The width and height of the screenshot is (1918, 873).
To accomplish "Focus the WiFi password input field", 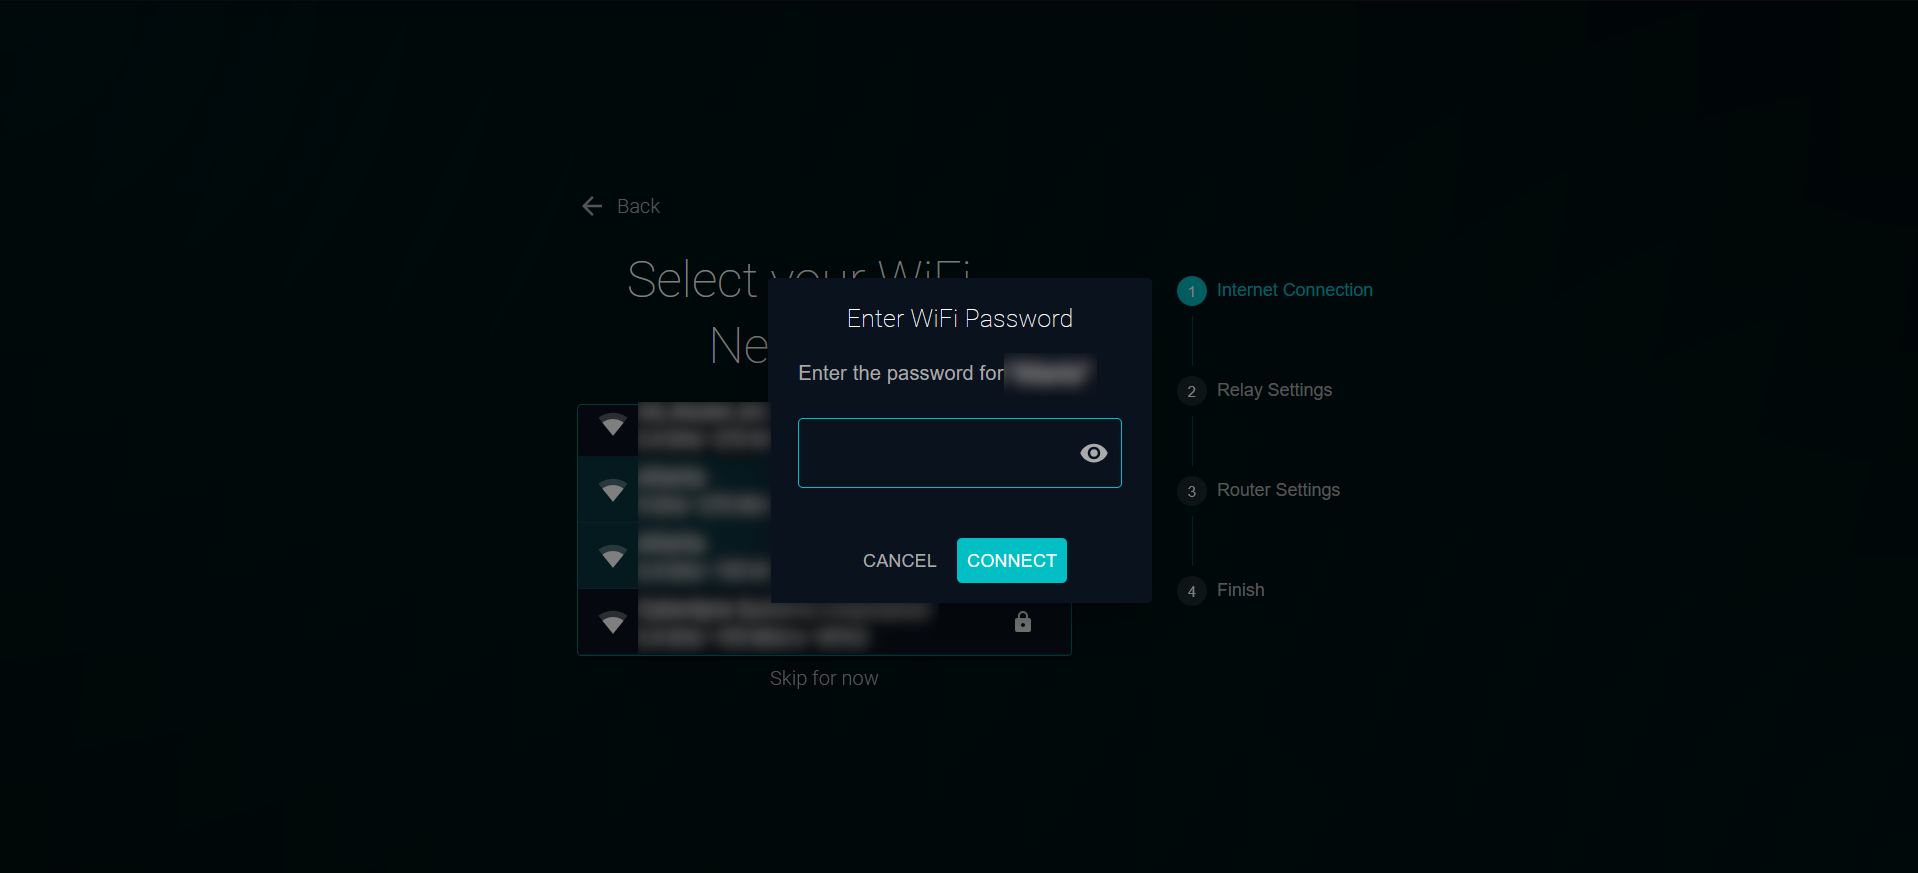I will click(x=959, y=453).
